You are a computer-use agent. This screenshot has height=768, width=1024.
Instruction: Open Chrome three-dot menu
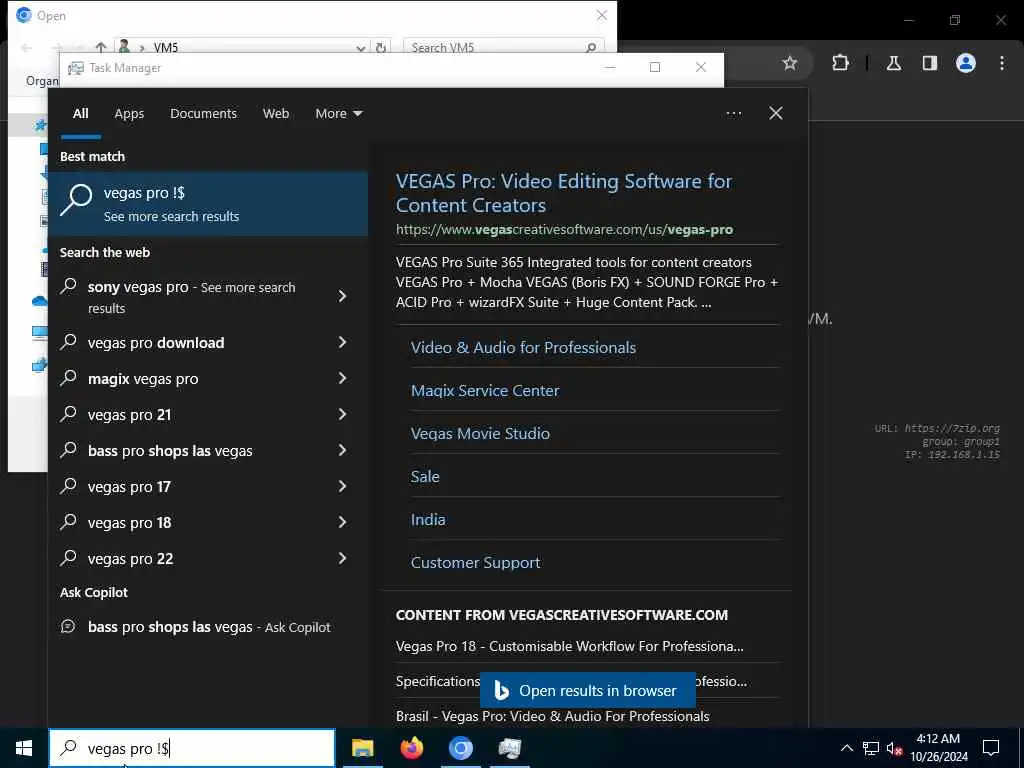coord(1002,63)
